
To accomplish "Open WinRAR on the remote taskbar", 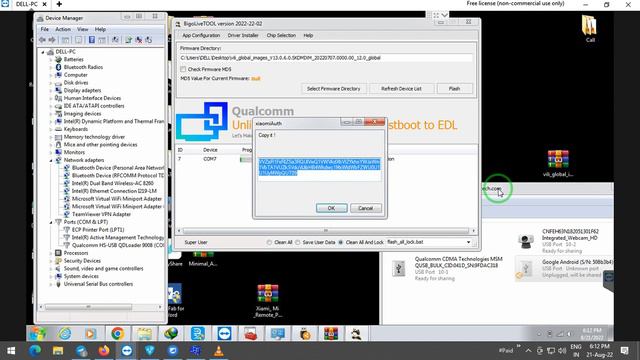I will pos(331,333).
